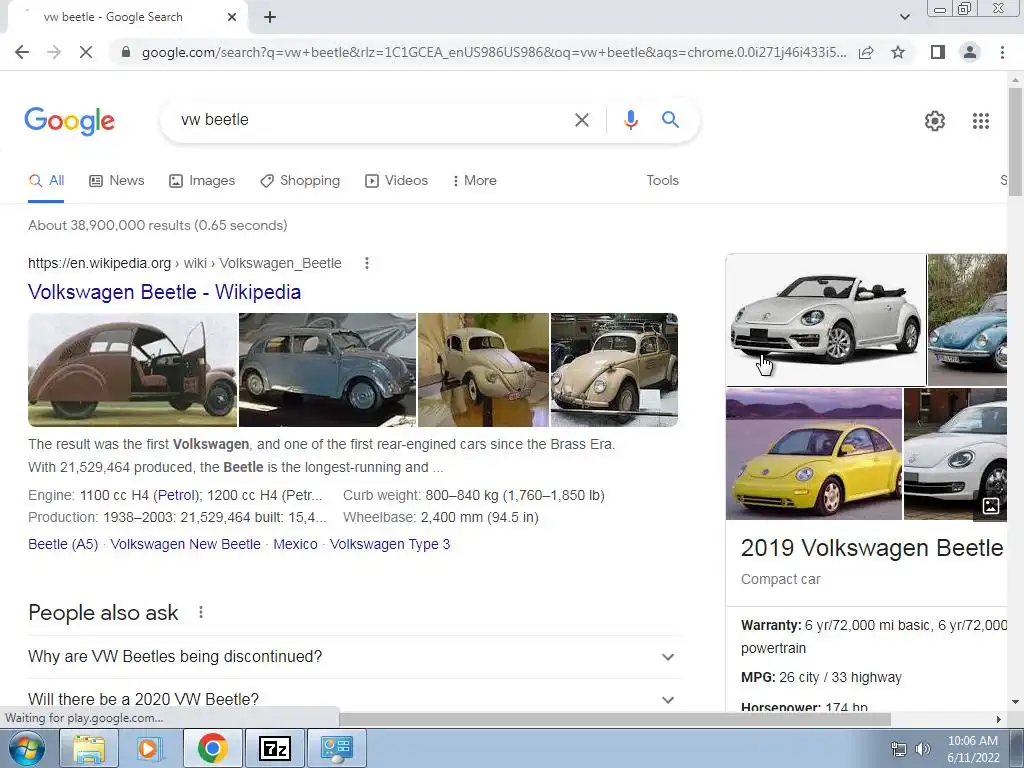
Task: Open People also ask options menu
Action: pyautogui.click(x=200, y=613)
